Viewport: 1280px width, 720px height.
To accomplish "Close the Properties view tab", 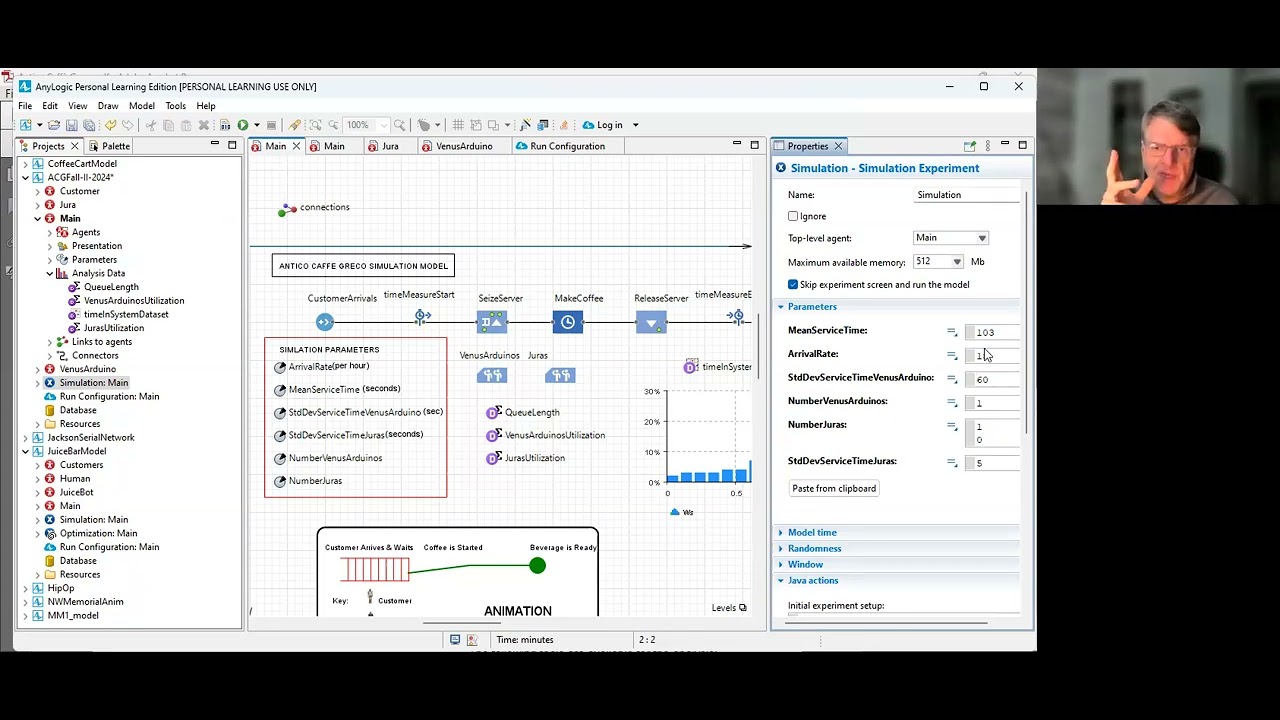I will [838, 146].
